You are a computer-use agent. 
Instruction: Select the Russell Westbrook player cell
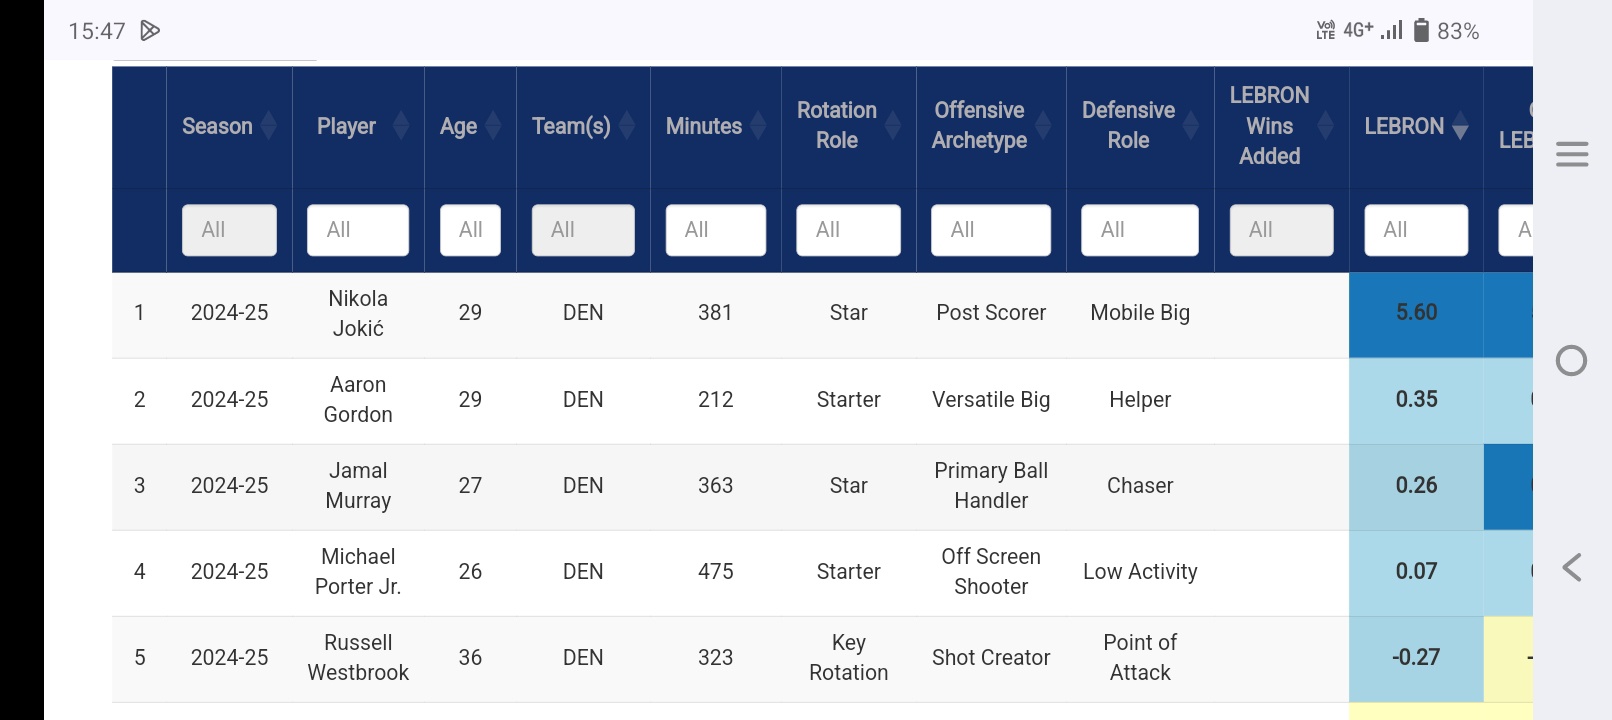pos(358,658)
